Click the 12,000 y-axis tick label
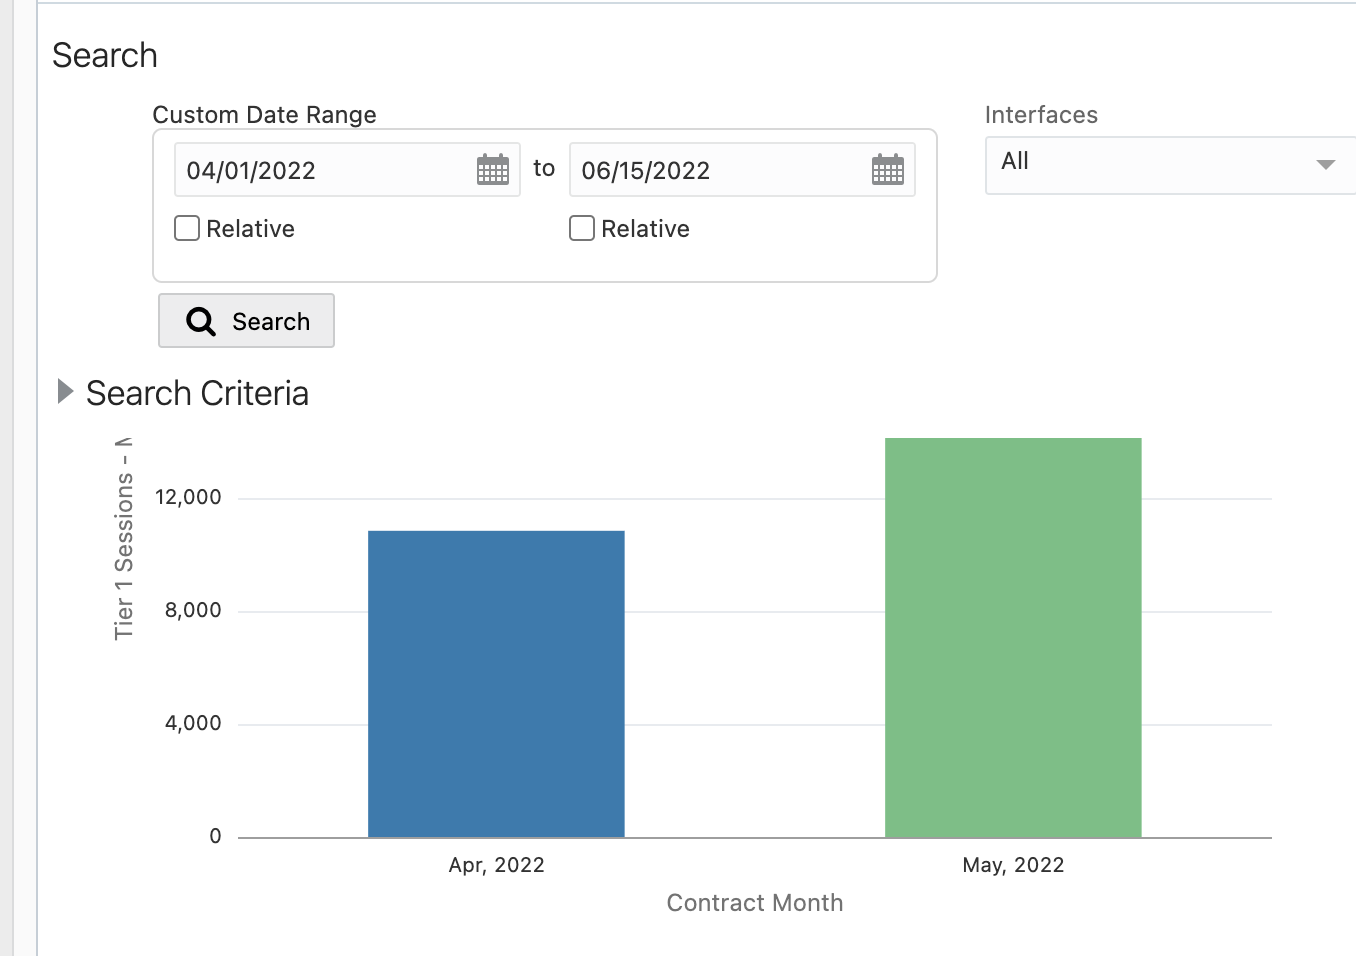Image resolution: width=1356 pixels, height=956 pixels. tap(188, 497)
